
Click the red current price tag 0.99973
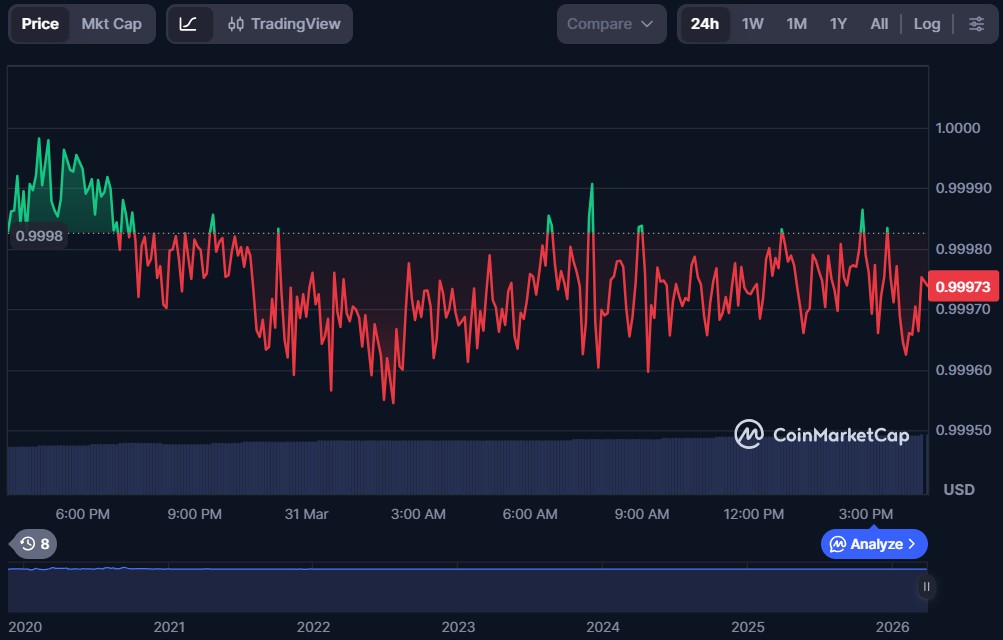962,287
